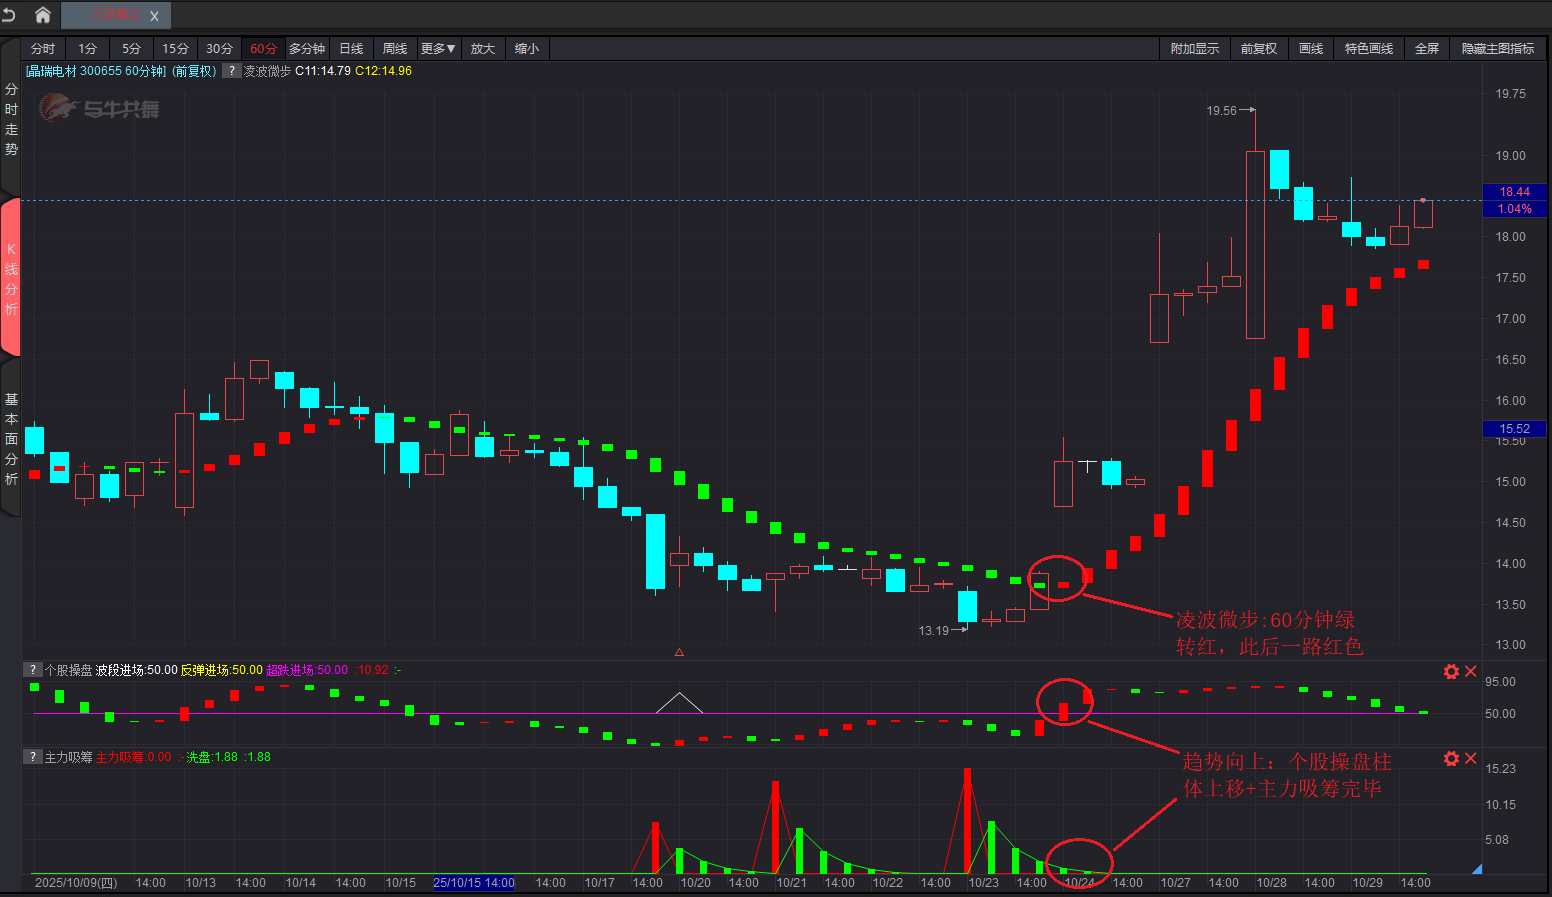Viewport: 1552px width, 897px height.
Task: Click blue corner triangle at chart bottom-right
Action: pos(1476,869)
